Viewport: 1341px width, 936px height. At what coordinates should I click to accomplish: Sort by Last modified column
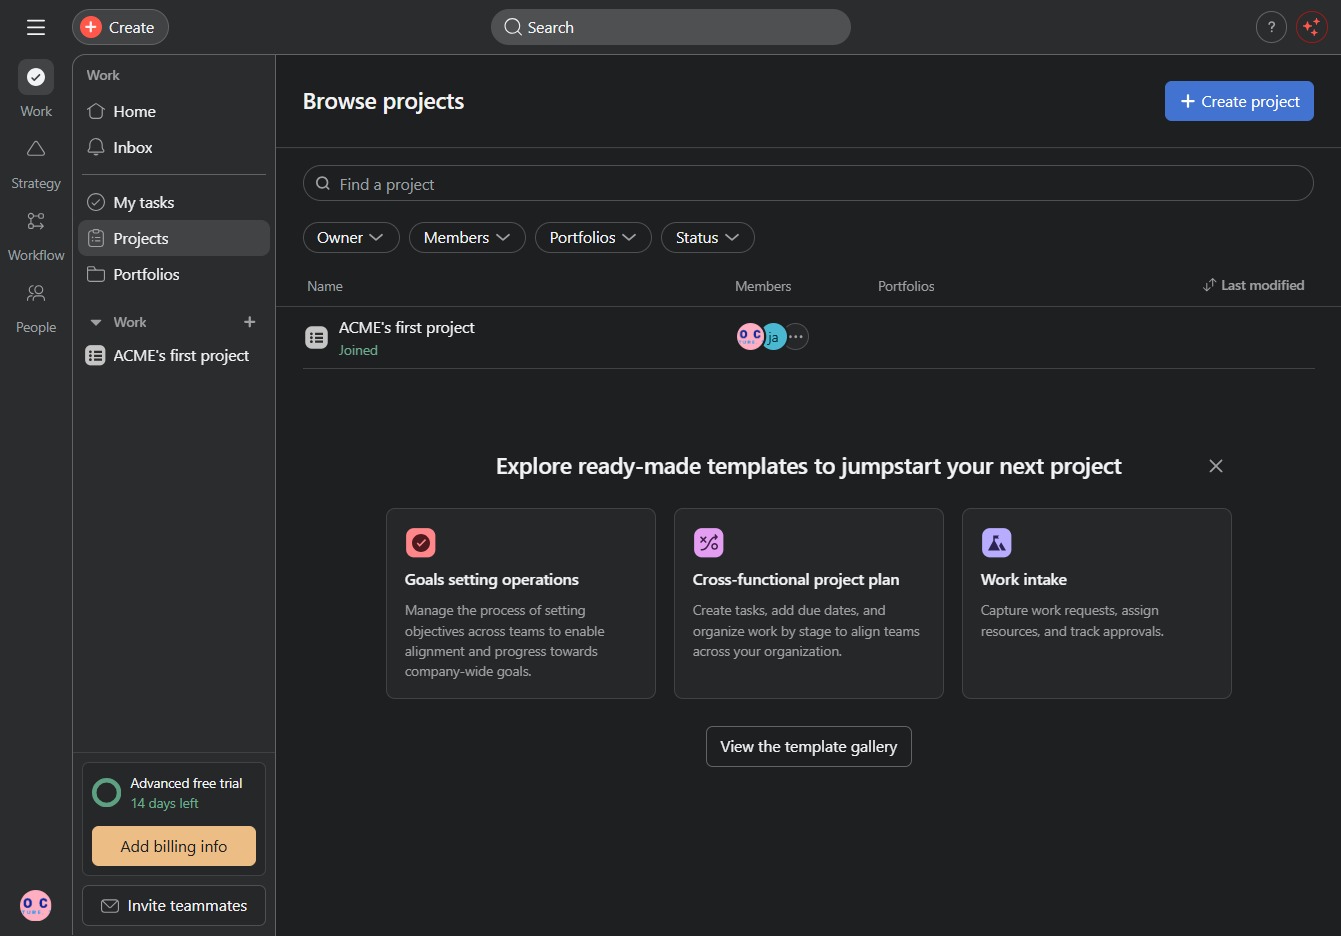(1253, 285)
